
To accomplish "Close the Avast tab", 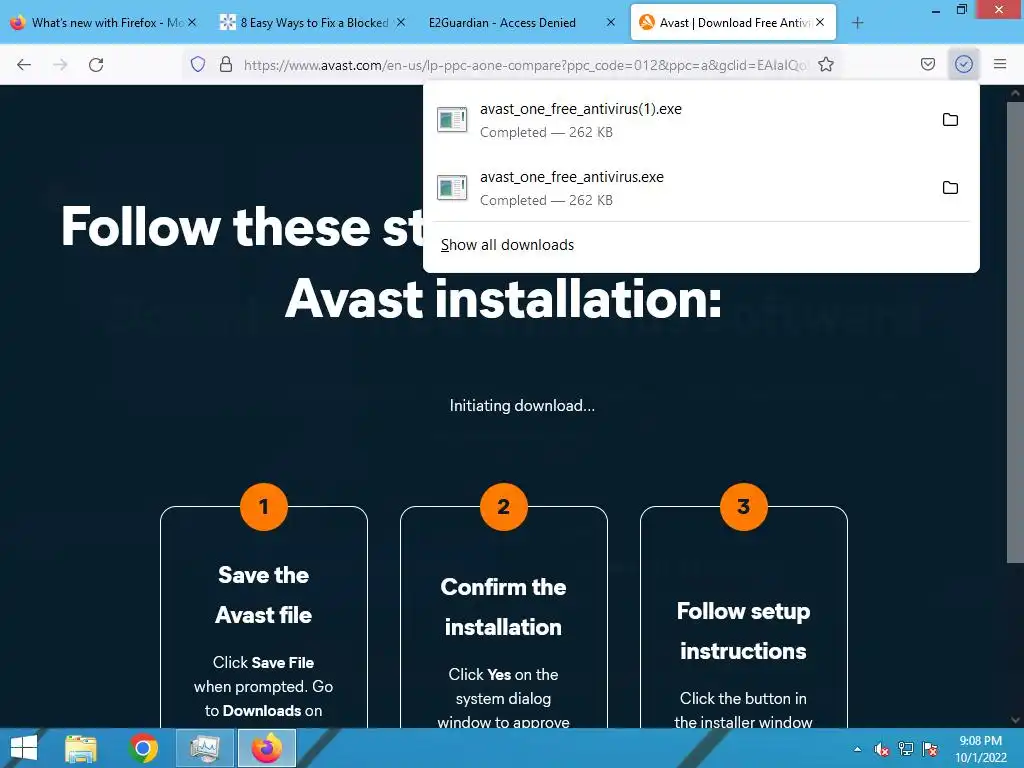I will (820, 22).
